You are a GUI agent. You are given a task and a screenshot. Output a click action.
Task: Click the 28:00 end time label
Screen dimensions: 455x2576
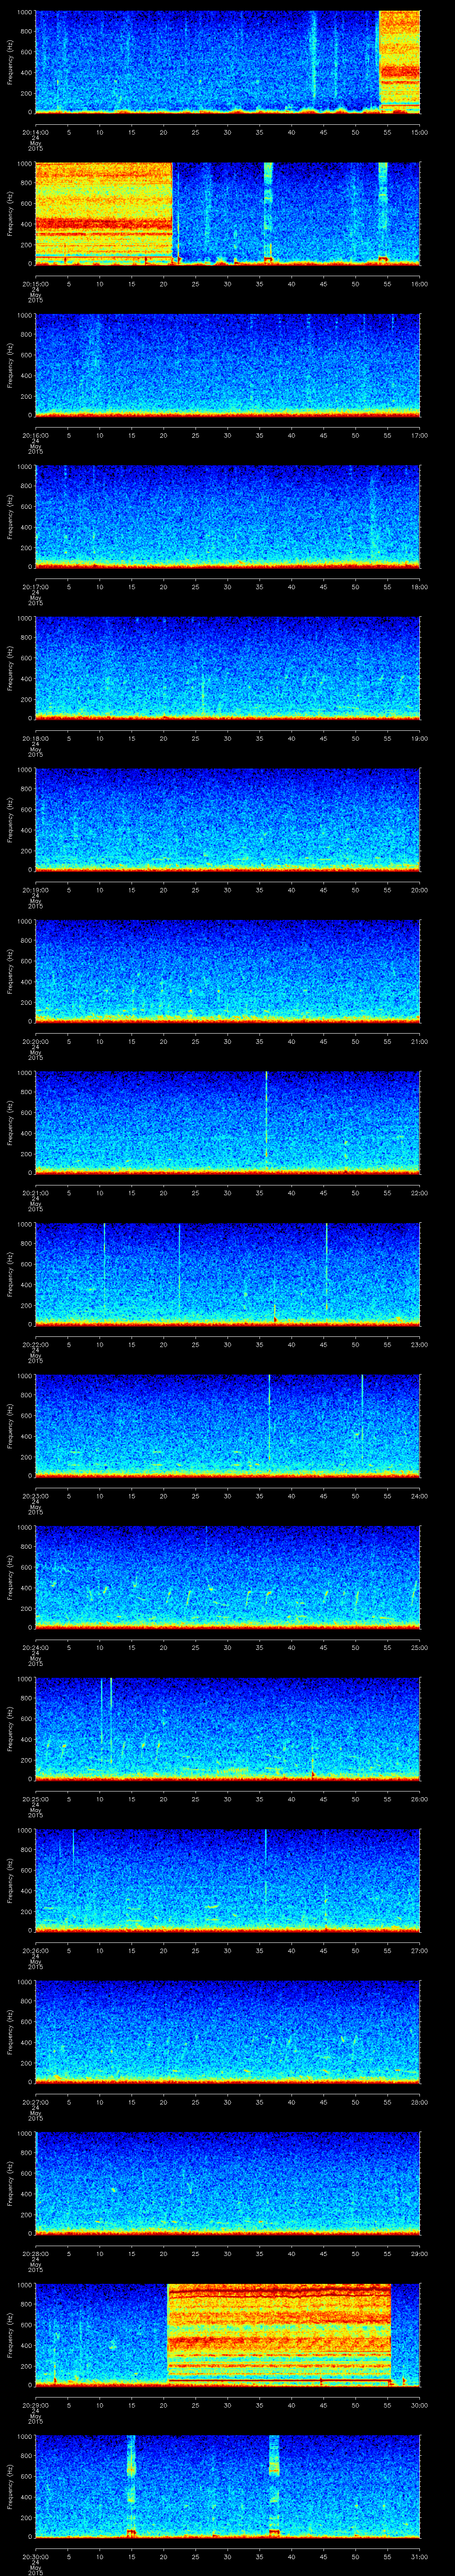(x=419, y=2102)
